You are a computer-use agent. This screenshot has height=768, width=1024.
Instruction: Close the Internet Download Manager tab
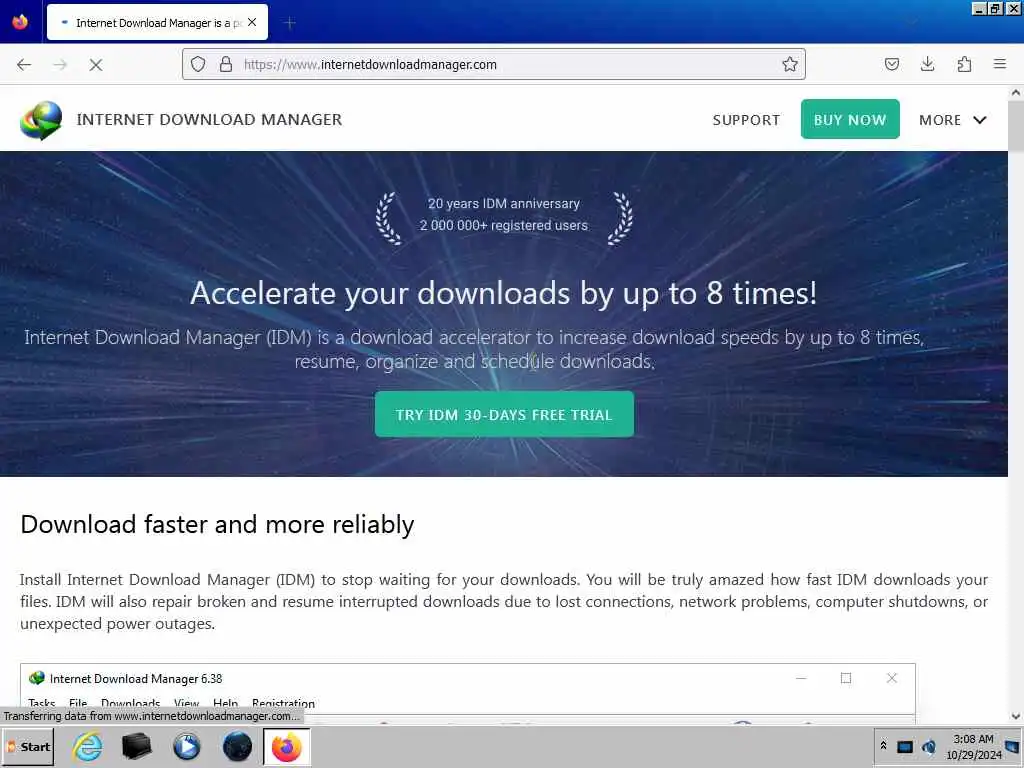click(x=252, y=22)
